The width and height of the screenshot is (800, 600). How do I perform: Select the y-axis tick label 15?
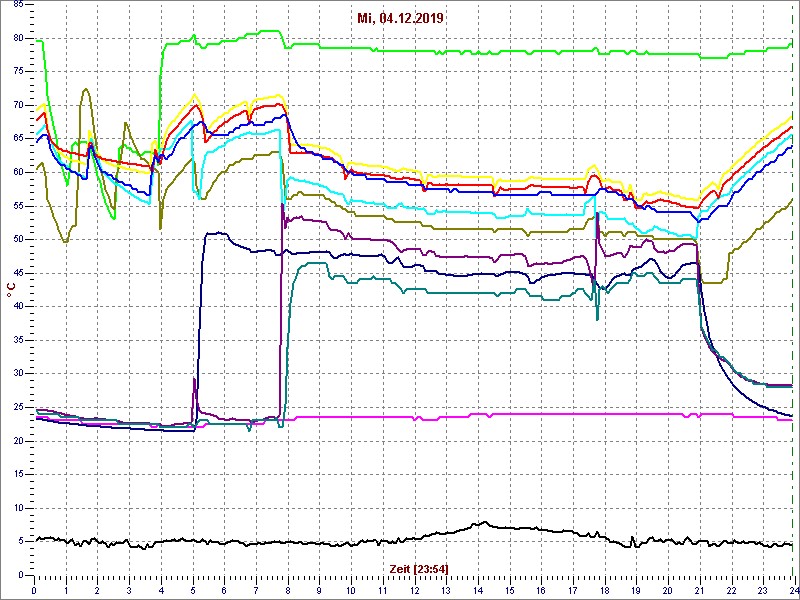(x=18, y=474)
